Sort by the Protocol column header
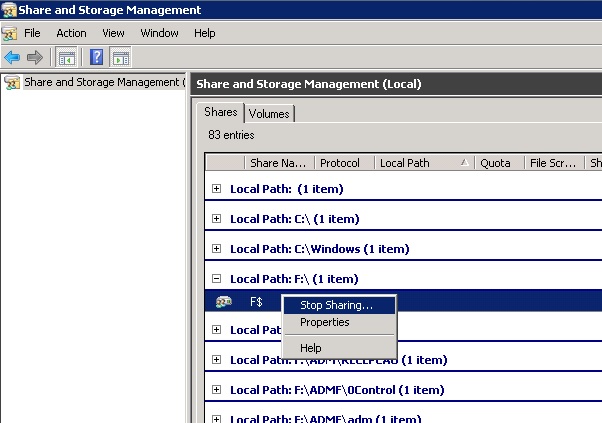This screenshot has width=602, height=423. click(x=338, y=163)
